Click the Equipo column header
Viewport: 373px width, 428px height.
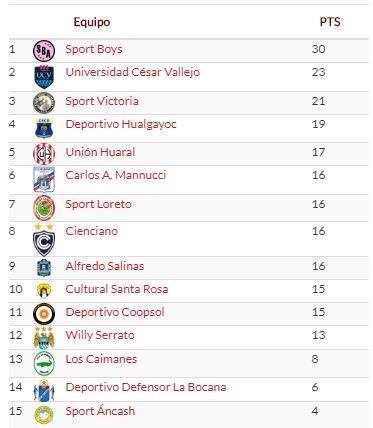[92, 22]
